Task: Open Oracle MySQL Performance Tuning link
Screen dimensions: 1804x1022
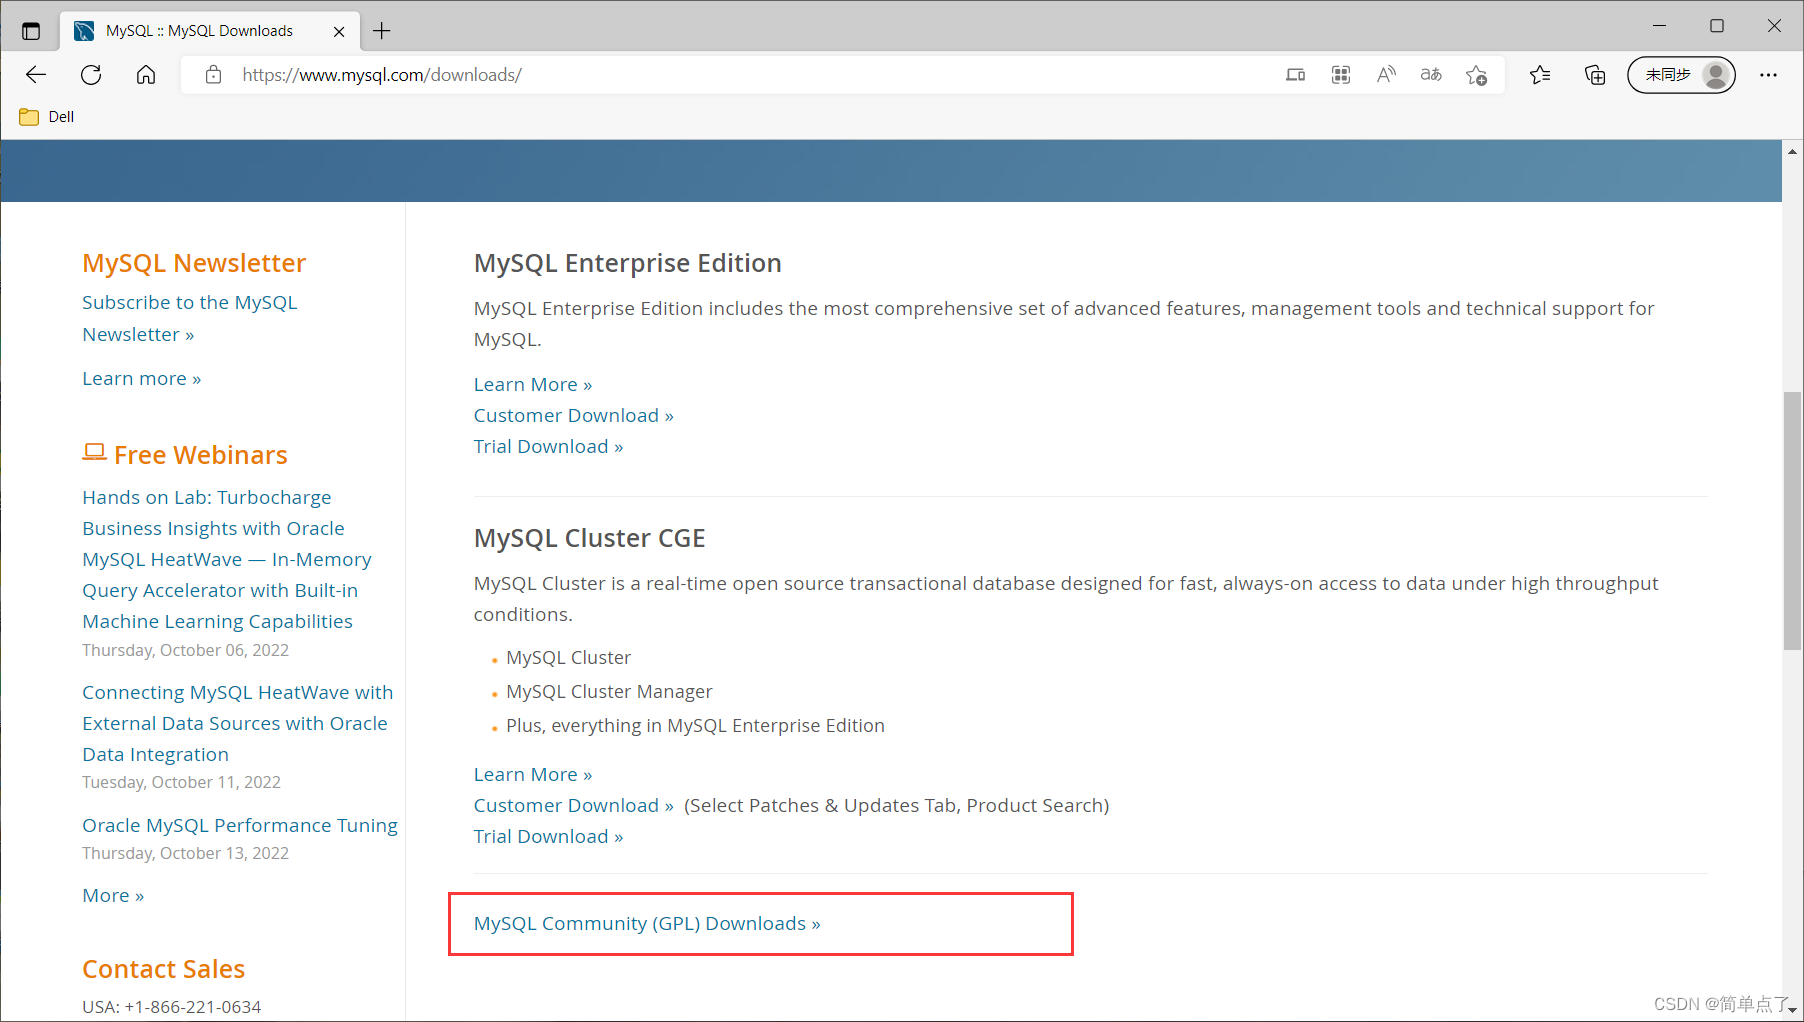Action: pyautogui.click(x=240, y=825)
